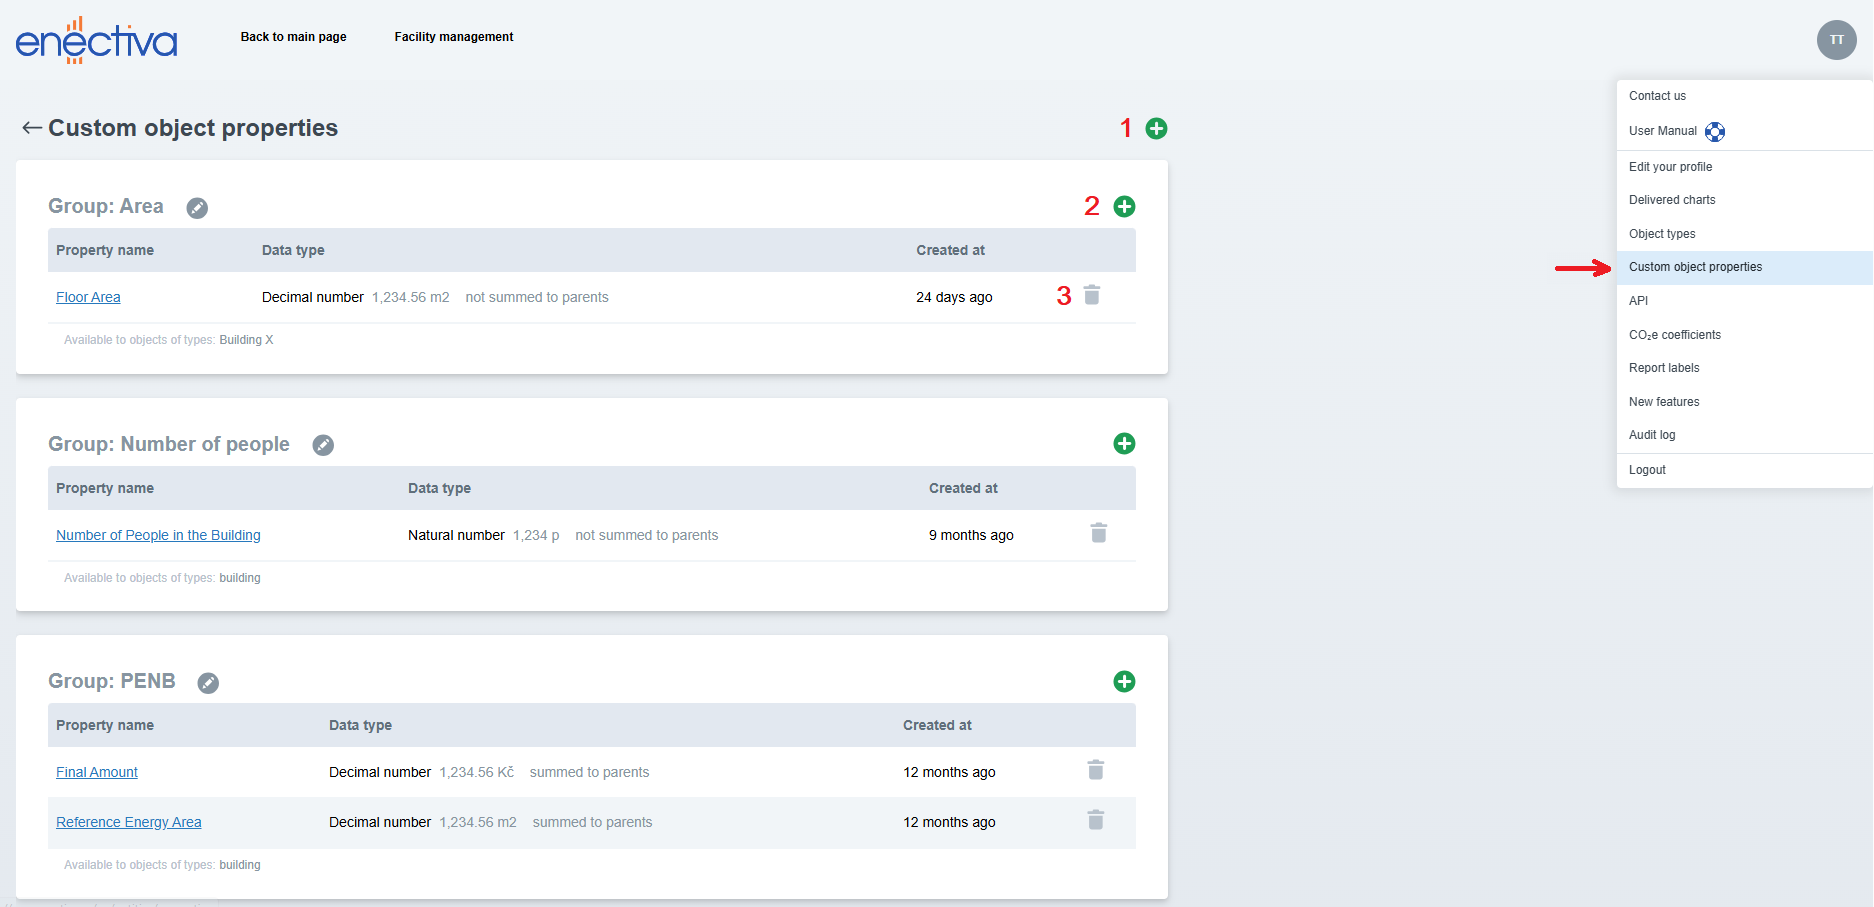Click the enectiva logo
This screenshot has width=1874, height=907.
(96, 41)
